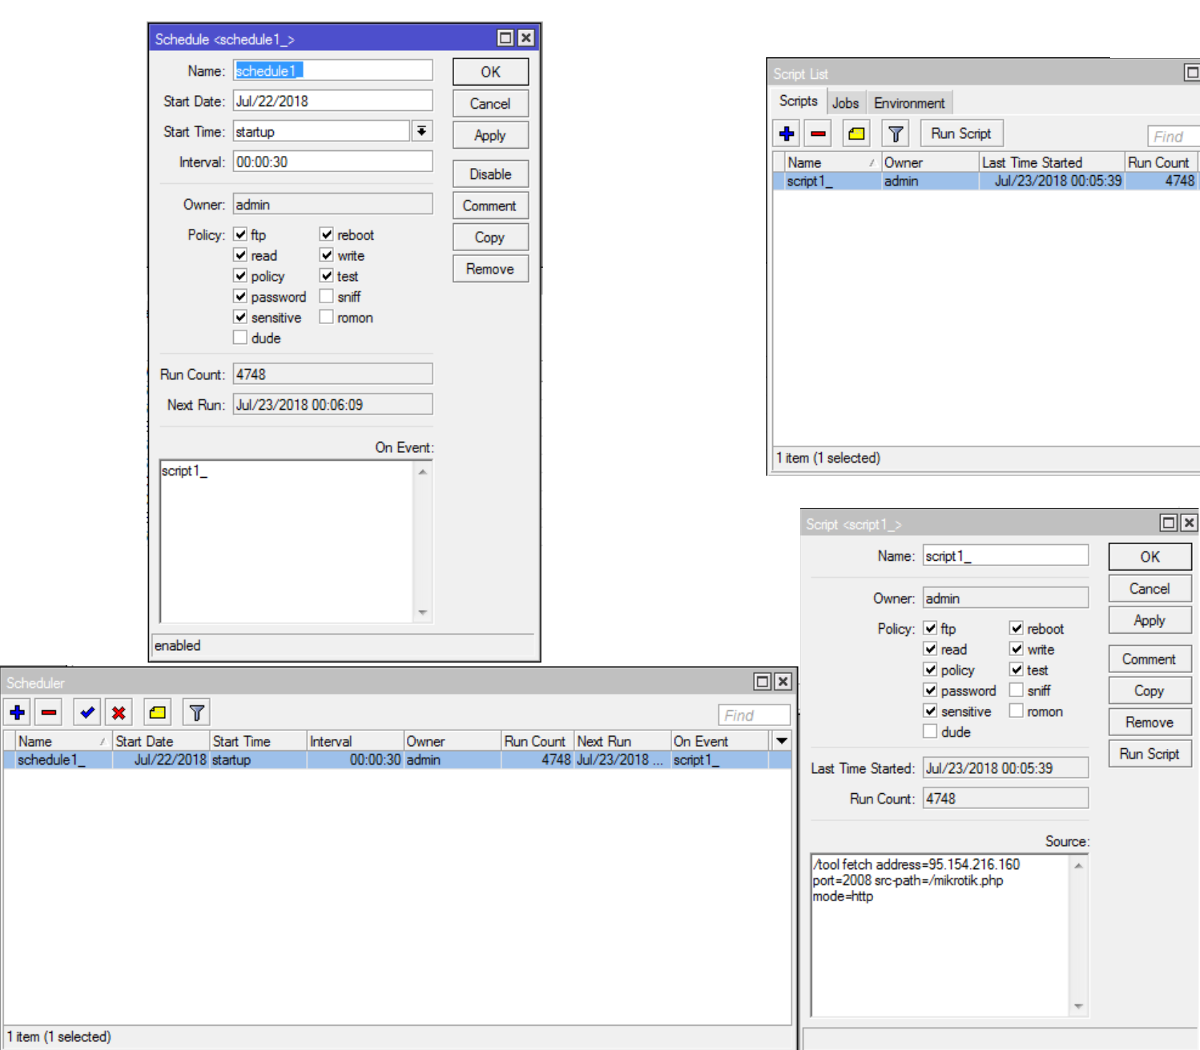Toggle read policy in Schedule dialog
Viewport: 1200px width, 1050px height.
241,255
